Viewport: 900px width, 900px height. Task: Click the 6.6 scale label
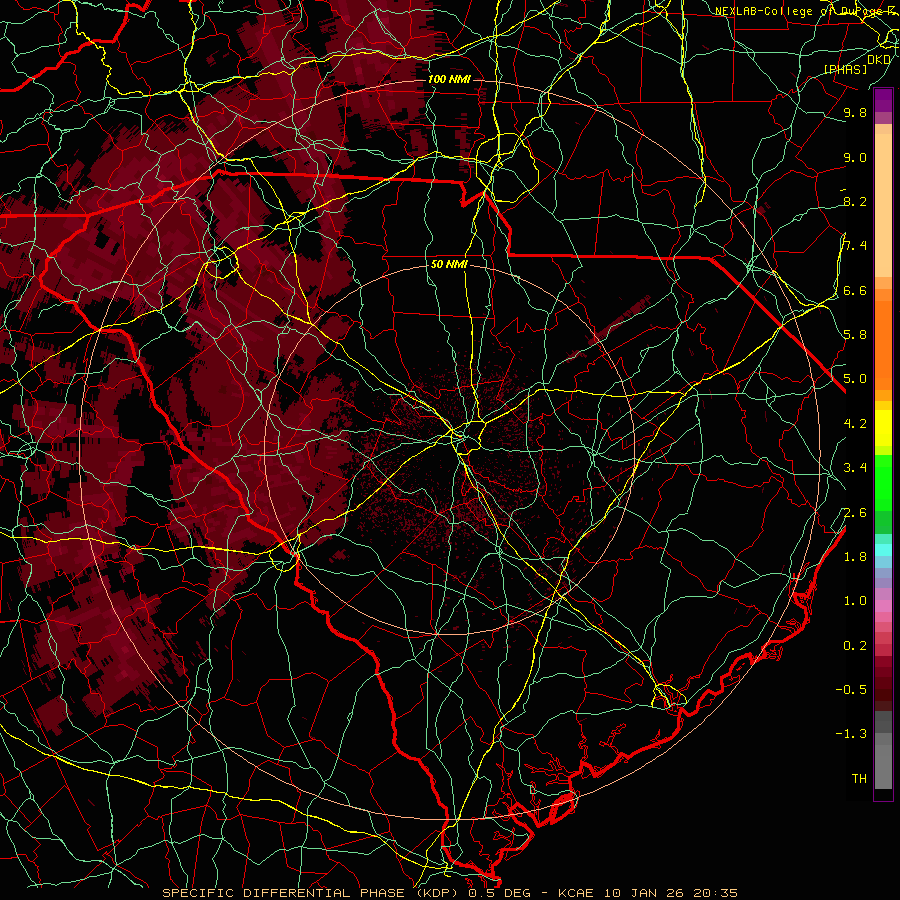click(855, 290)
